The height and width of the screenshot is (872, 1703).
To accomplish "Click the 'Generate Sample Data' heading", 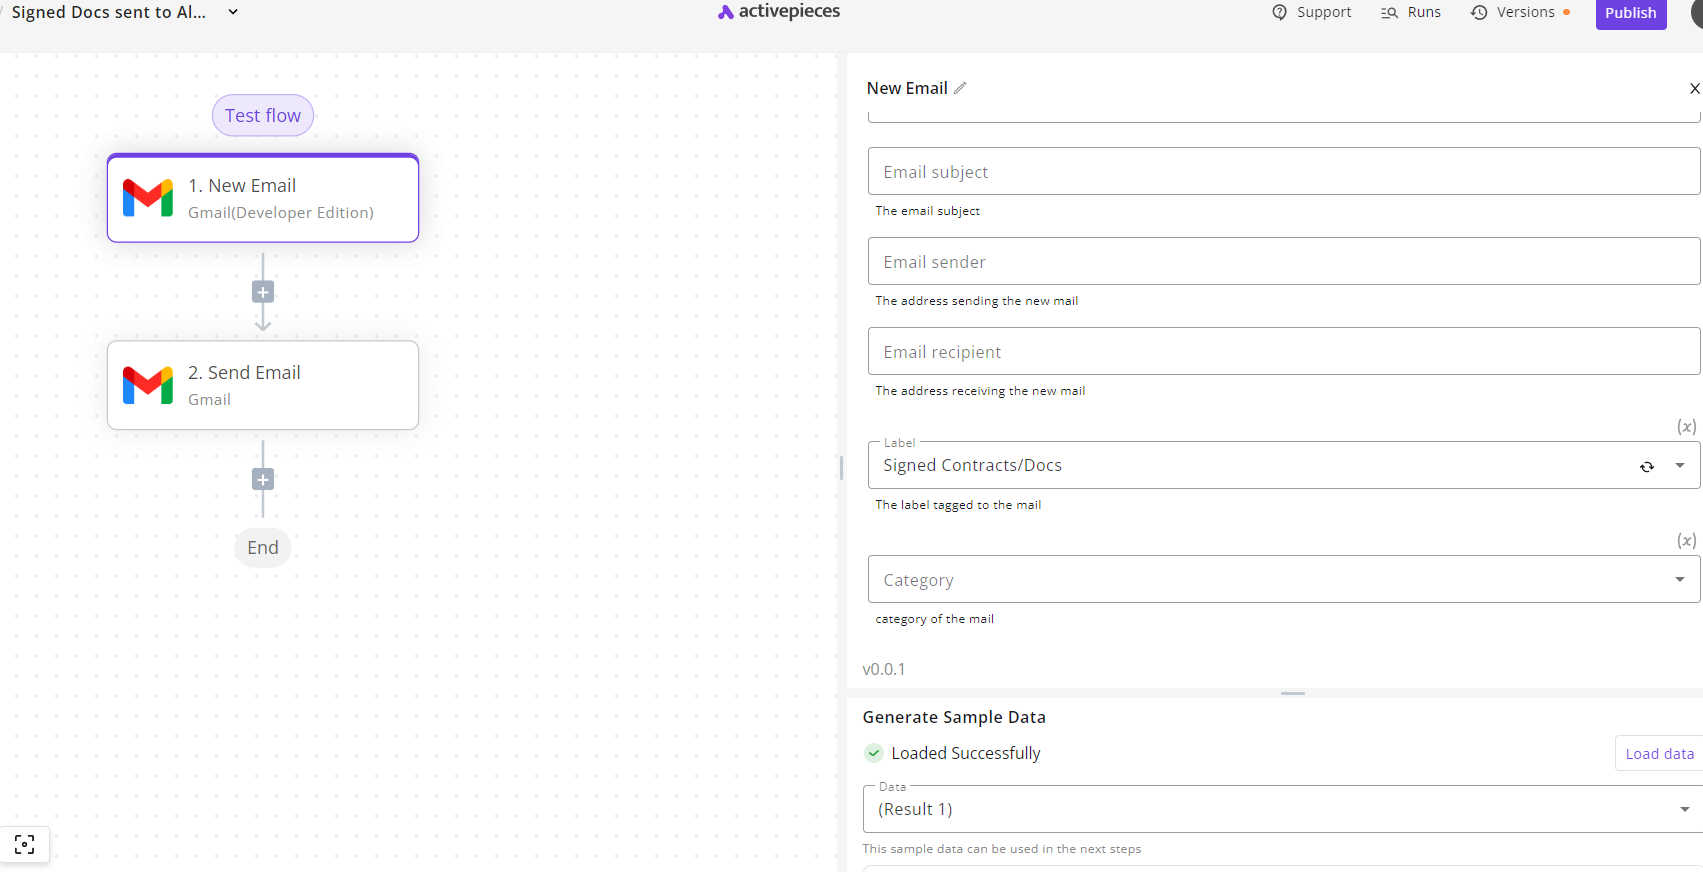I will point(954,717).
